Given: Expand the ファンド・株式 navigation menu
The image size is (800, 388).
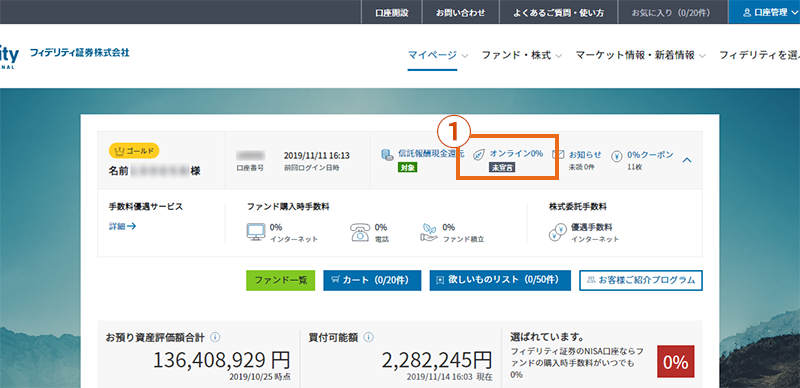Looking at the screenshot, I should tap(521, 56).
